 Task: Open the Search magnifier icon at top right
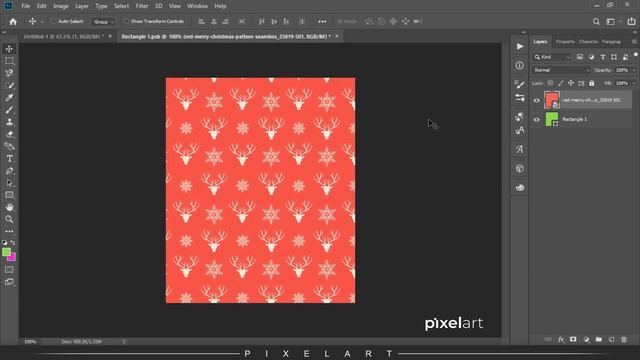[x=596, y=22]
